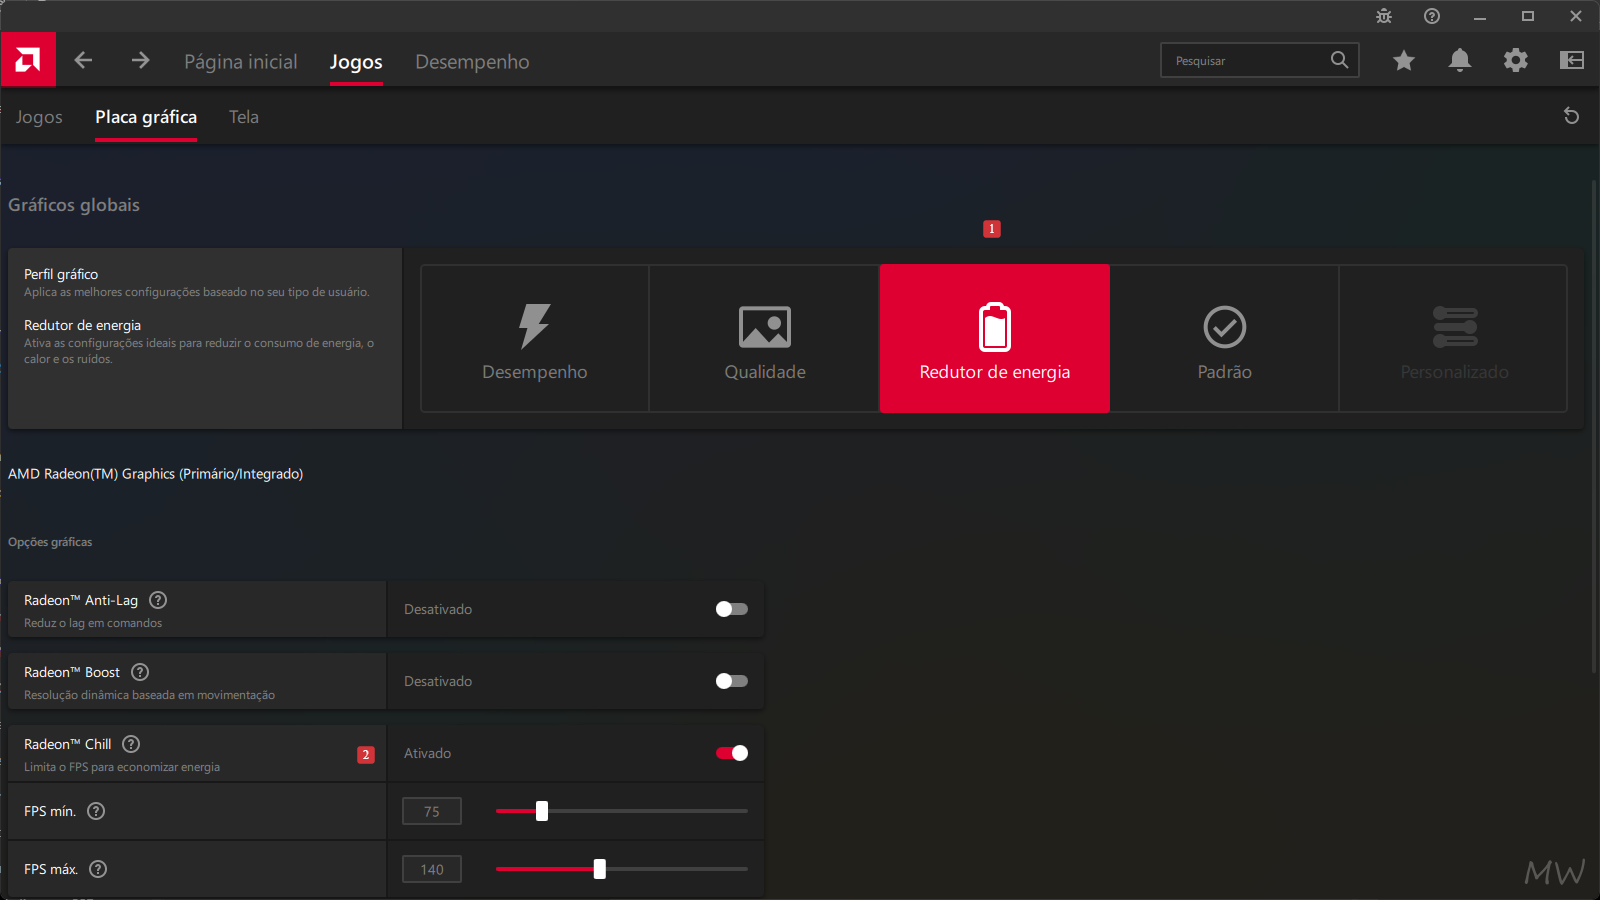Go back with the left arrow
This screenshot has width=1600, height=900.
(84, 60)
